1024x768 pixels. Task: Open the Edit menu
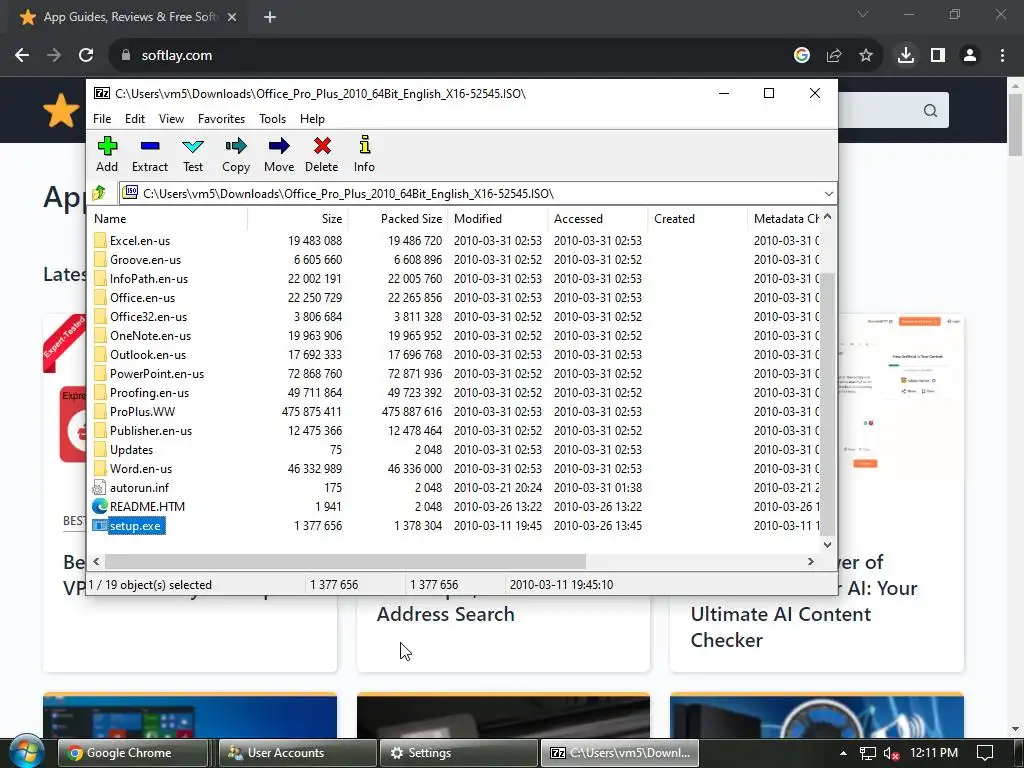[x=135, y=119]
